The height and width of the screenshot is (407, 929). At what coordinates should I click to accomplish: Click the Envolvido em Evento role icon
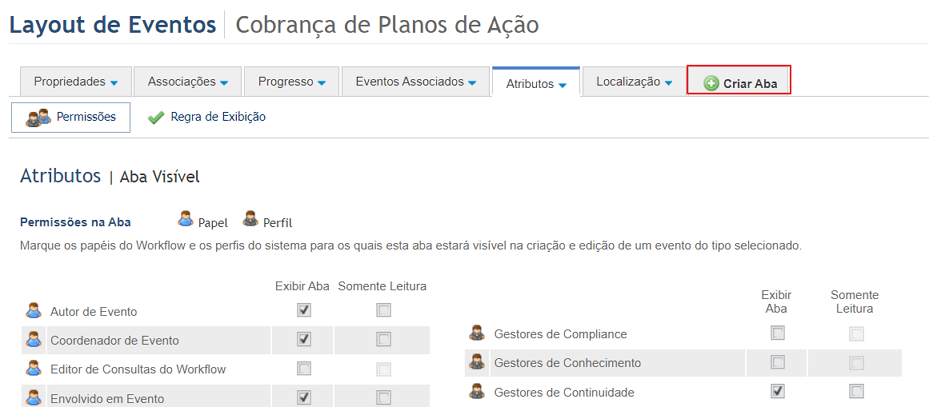pos(34,398)
